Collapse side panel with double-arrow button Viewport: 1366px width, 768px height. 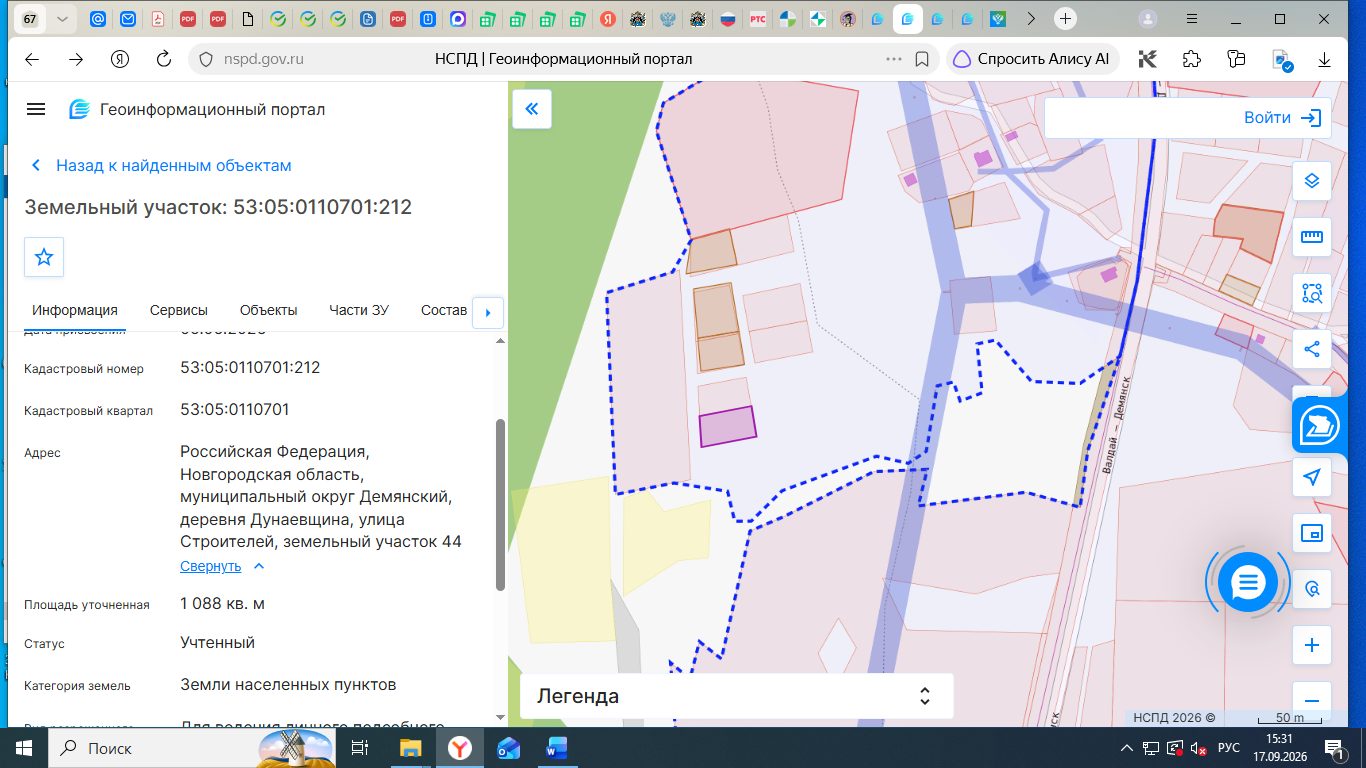pos(532,109)
